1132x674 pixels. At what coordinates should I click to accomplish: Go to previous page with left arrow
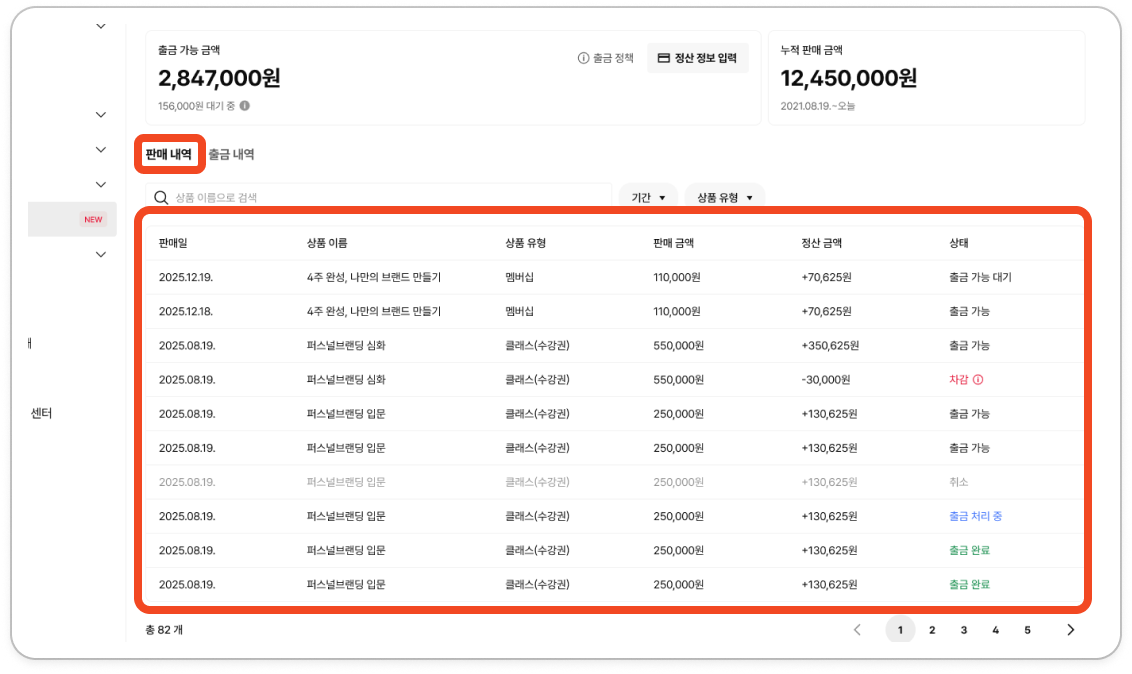[x=857, y=630]
